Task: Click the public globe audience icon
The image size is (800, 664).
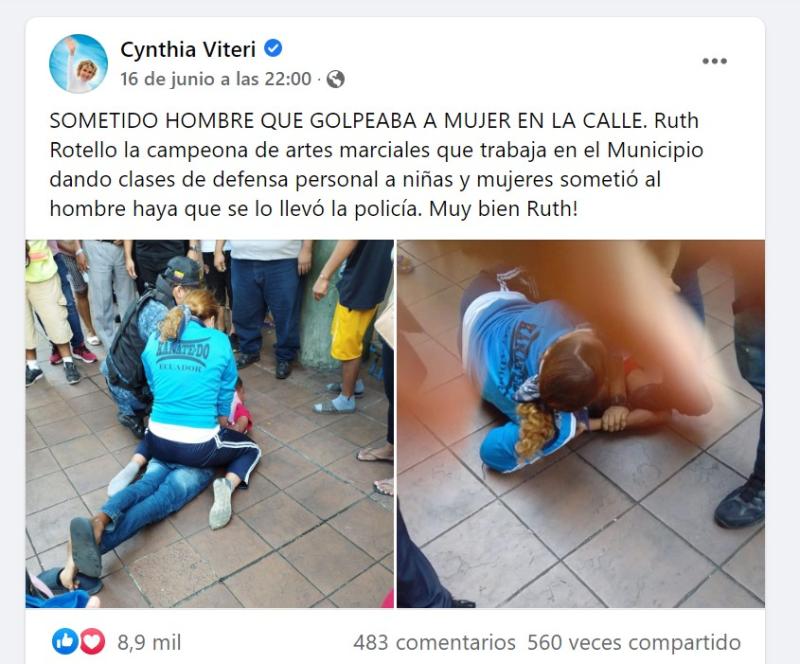Action: pyautogui.click(x=335, y=79)
